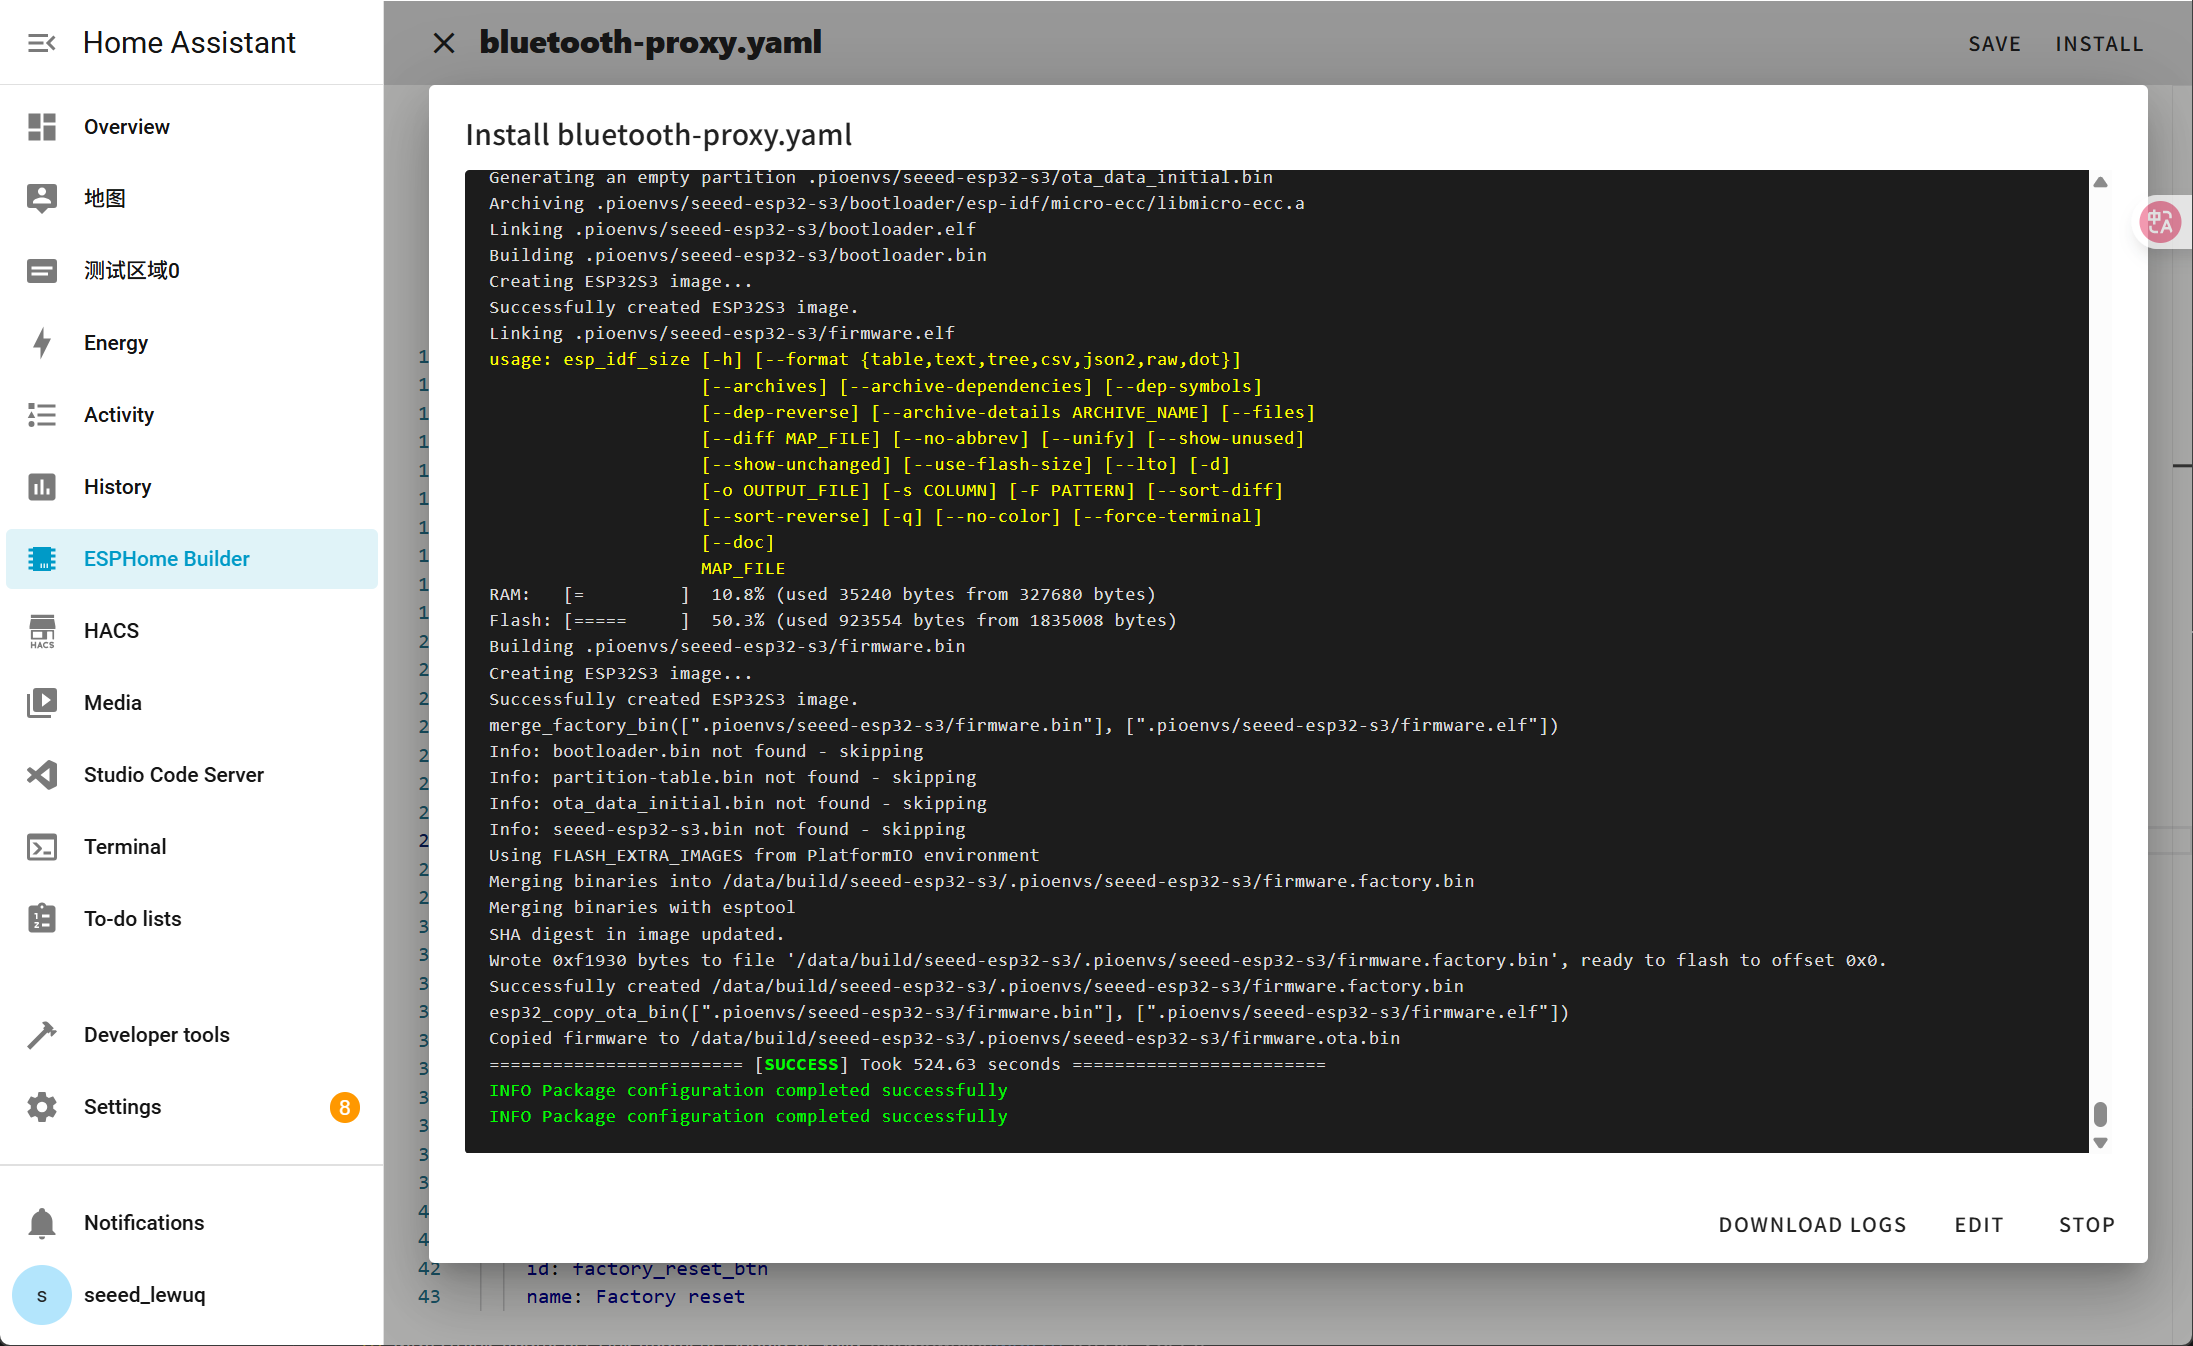
Task: Open the HACS store icon
Action: (x=41, y=631)
